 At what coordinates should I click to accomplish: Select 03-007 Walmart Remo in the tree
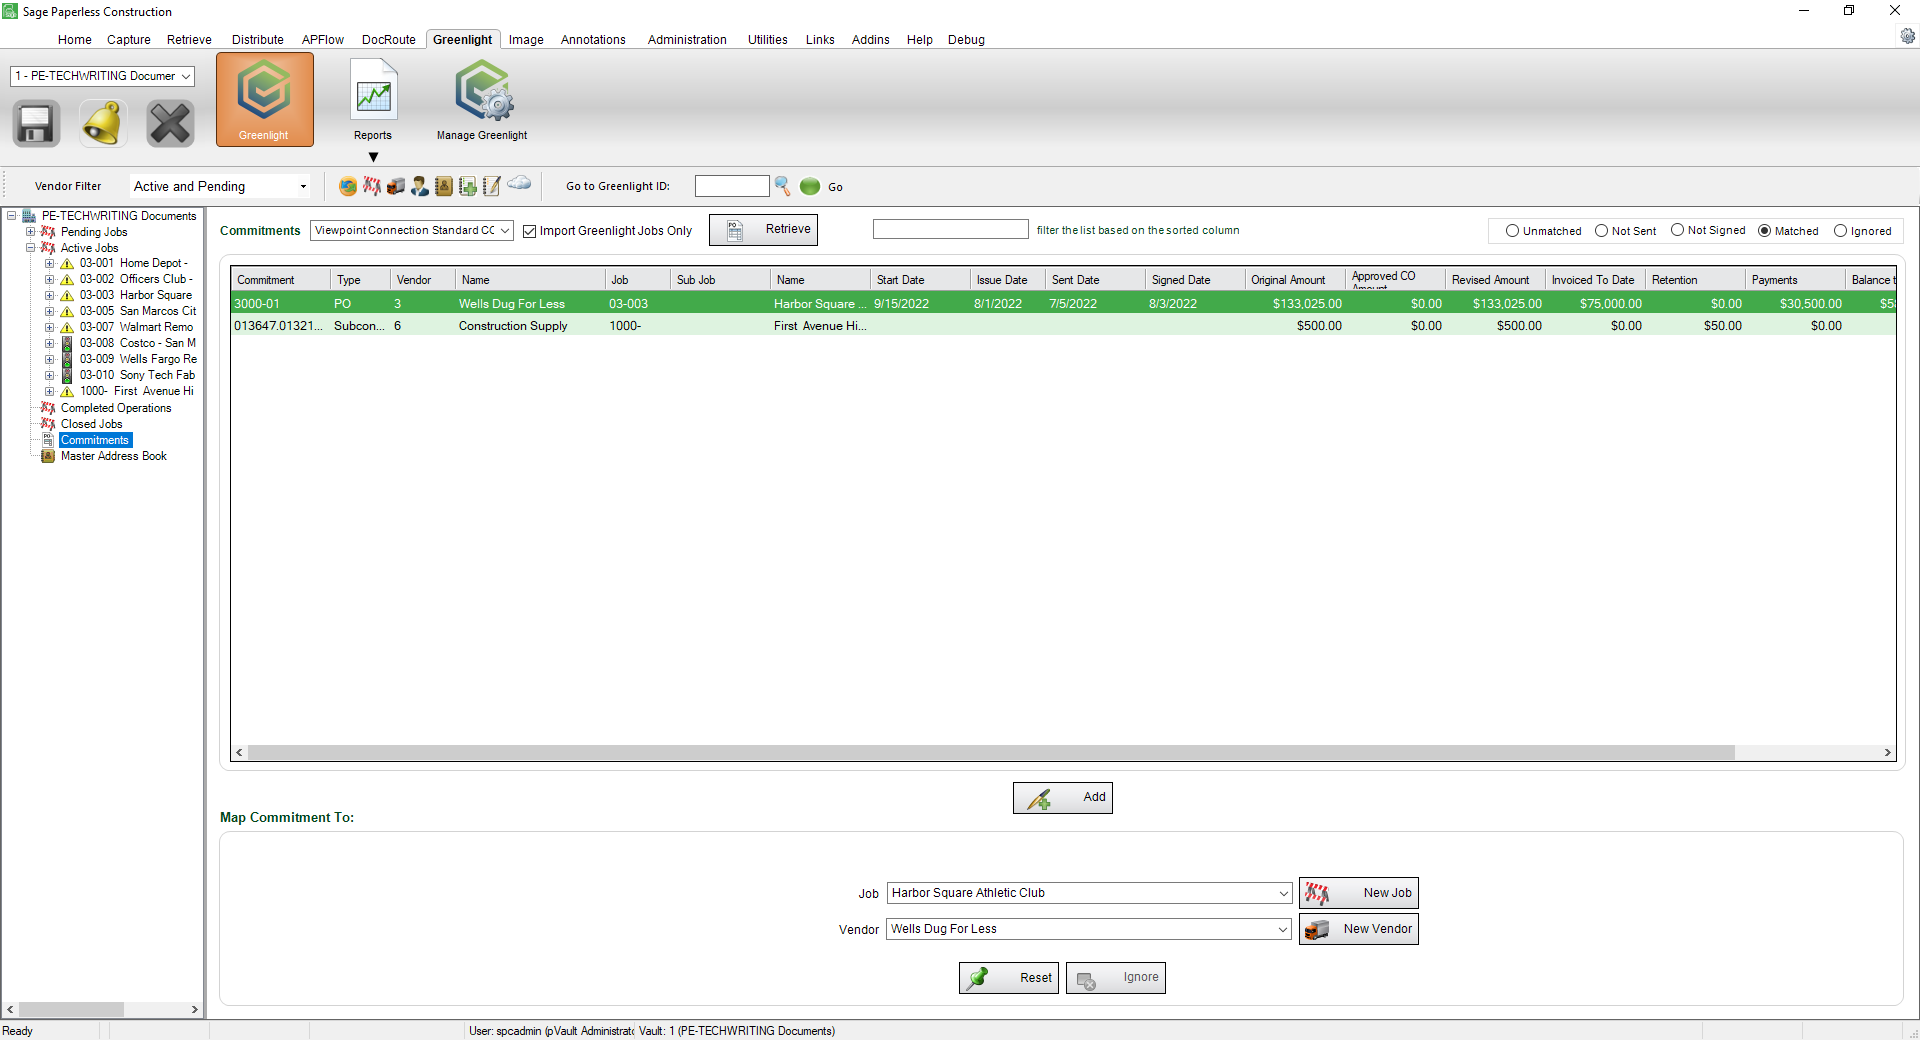click(137, 327)
